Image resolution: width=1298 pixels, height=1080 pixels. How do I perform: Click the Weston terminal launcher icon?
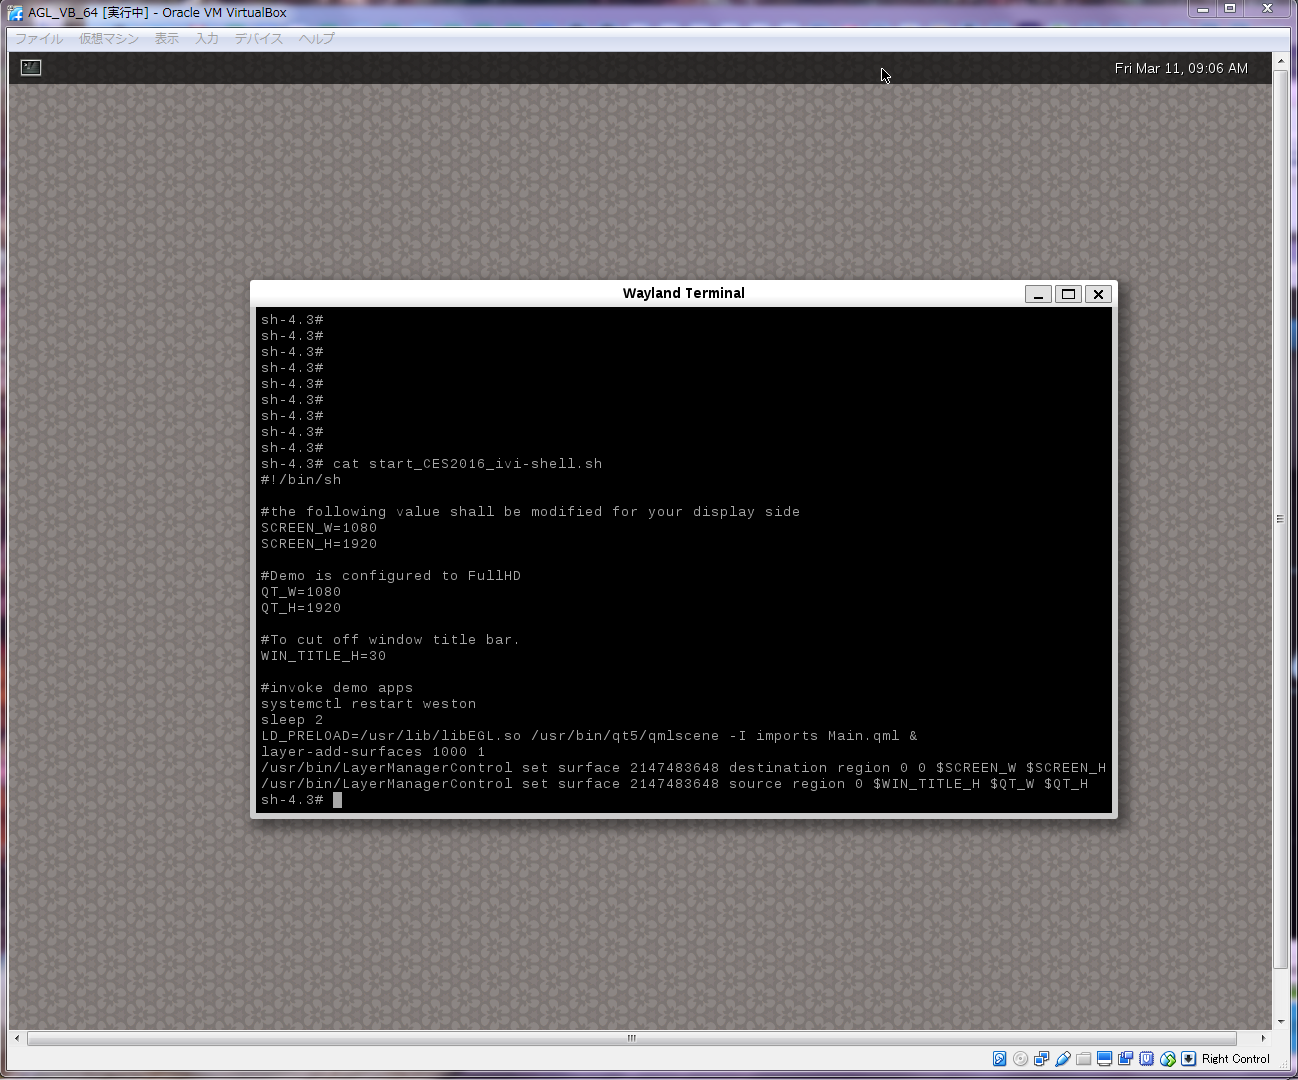[x=30, y=67]
